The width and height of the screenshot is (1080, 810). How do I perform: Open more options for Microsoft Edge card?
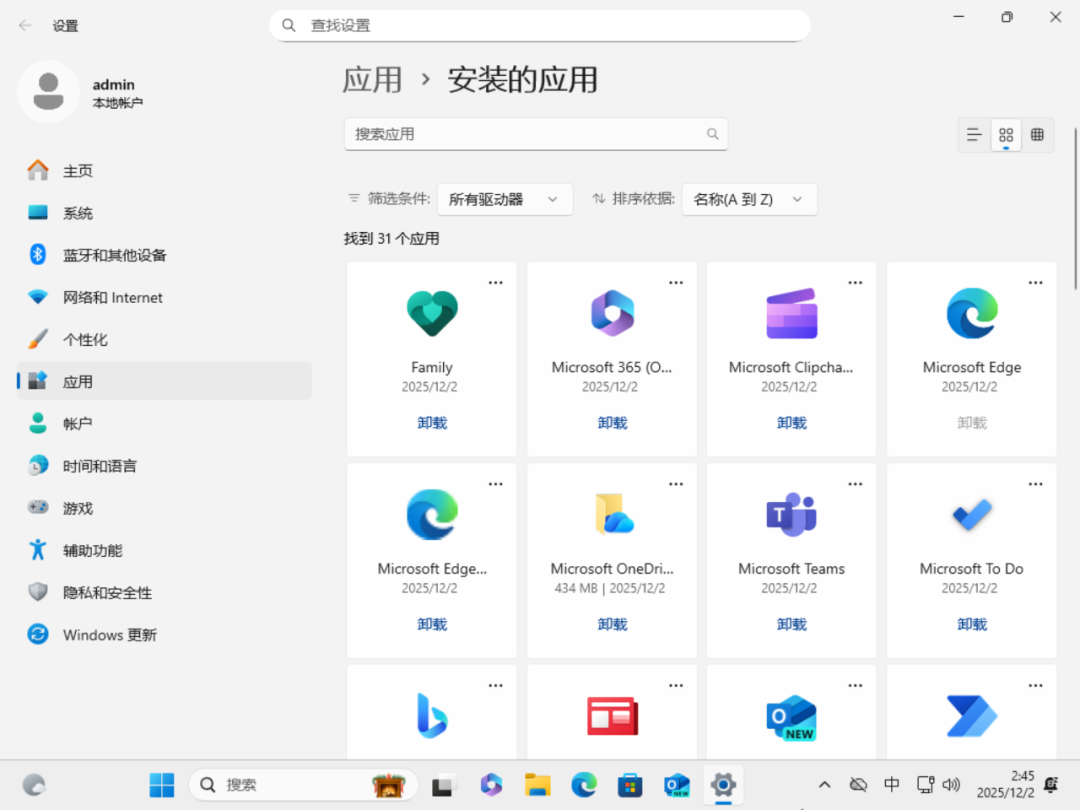pos(1035,282)
